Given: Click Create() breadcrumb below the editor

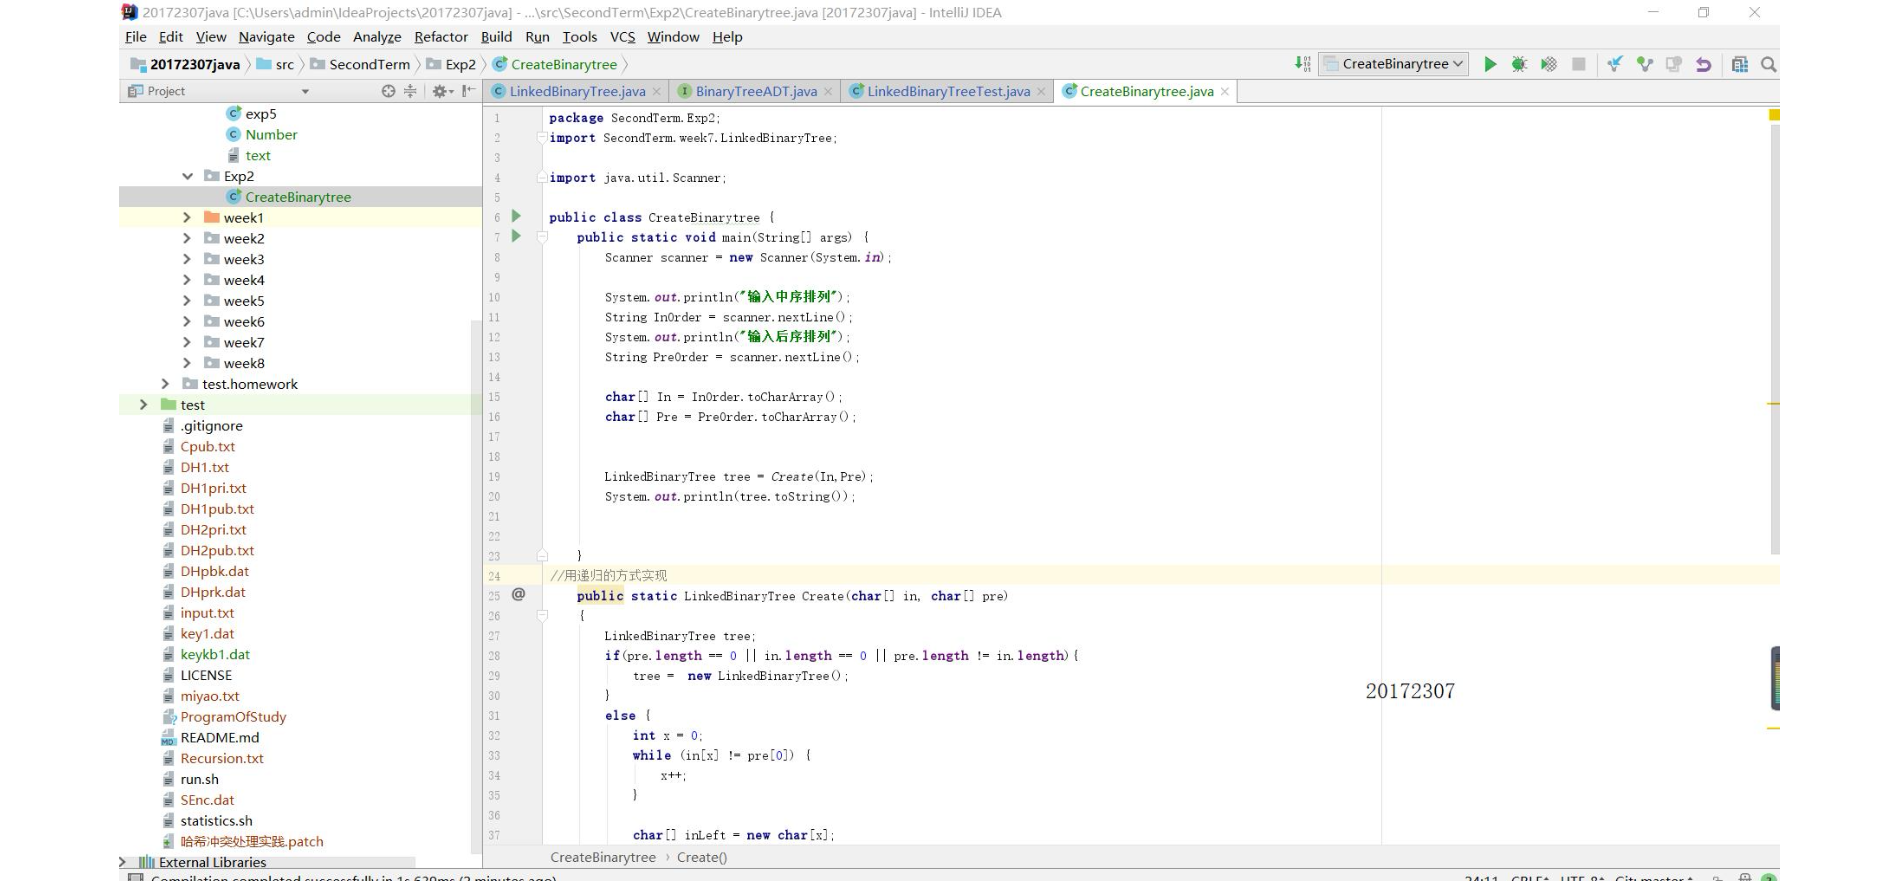Looking at the screenshot, I should 702,858.
